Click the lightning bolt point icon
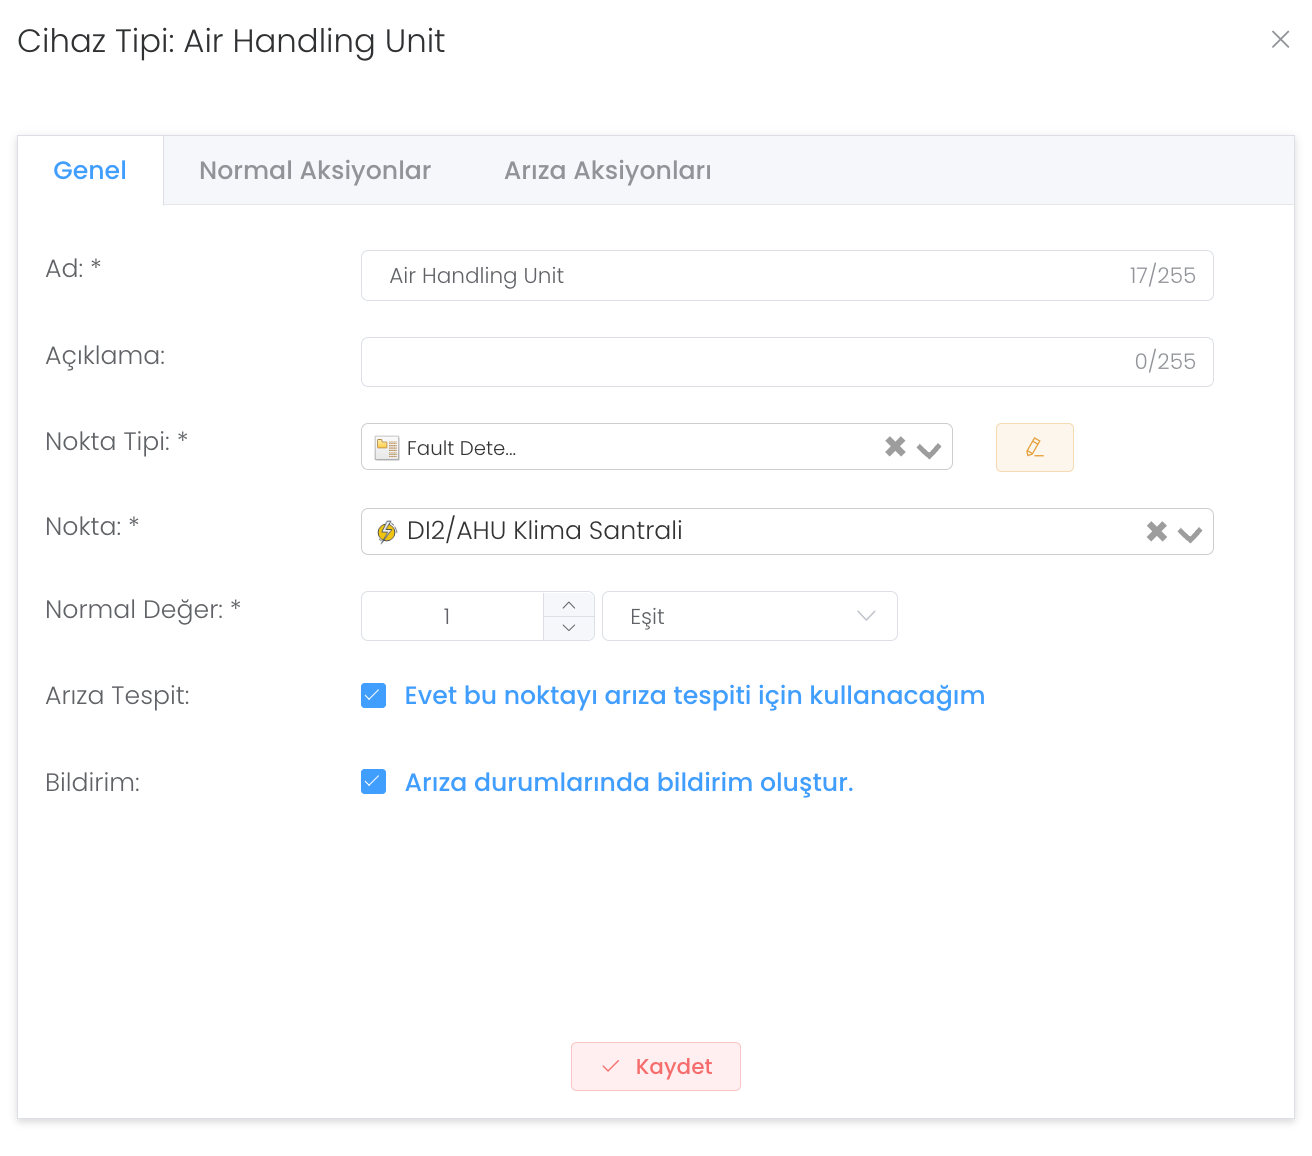Screen dimensions: 1312x1156 pos(386,531)
